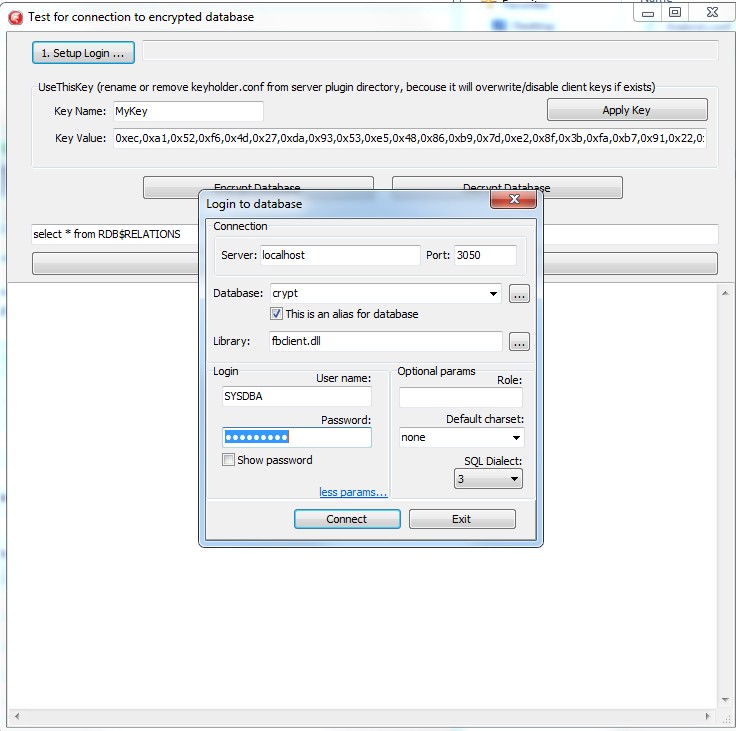This screenshot has width=736, height=731.
Task: Click the 'less params...' link
Action: pyautogui.click(x=353, y=492)
